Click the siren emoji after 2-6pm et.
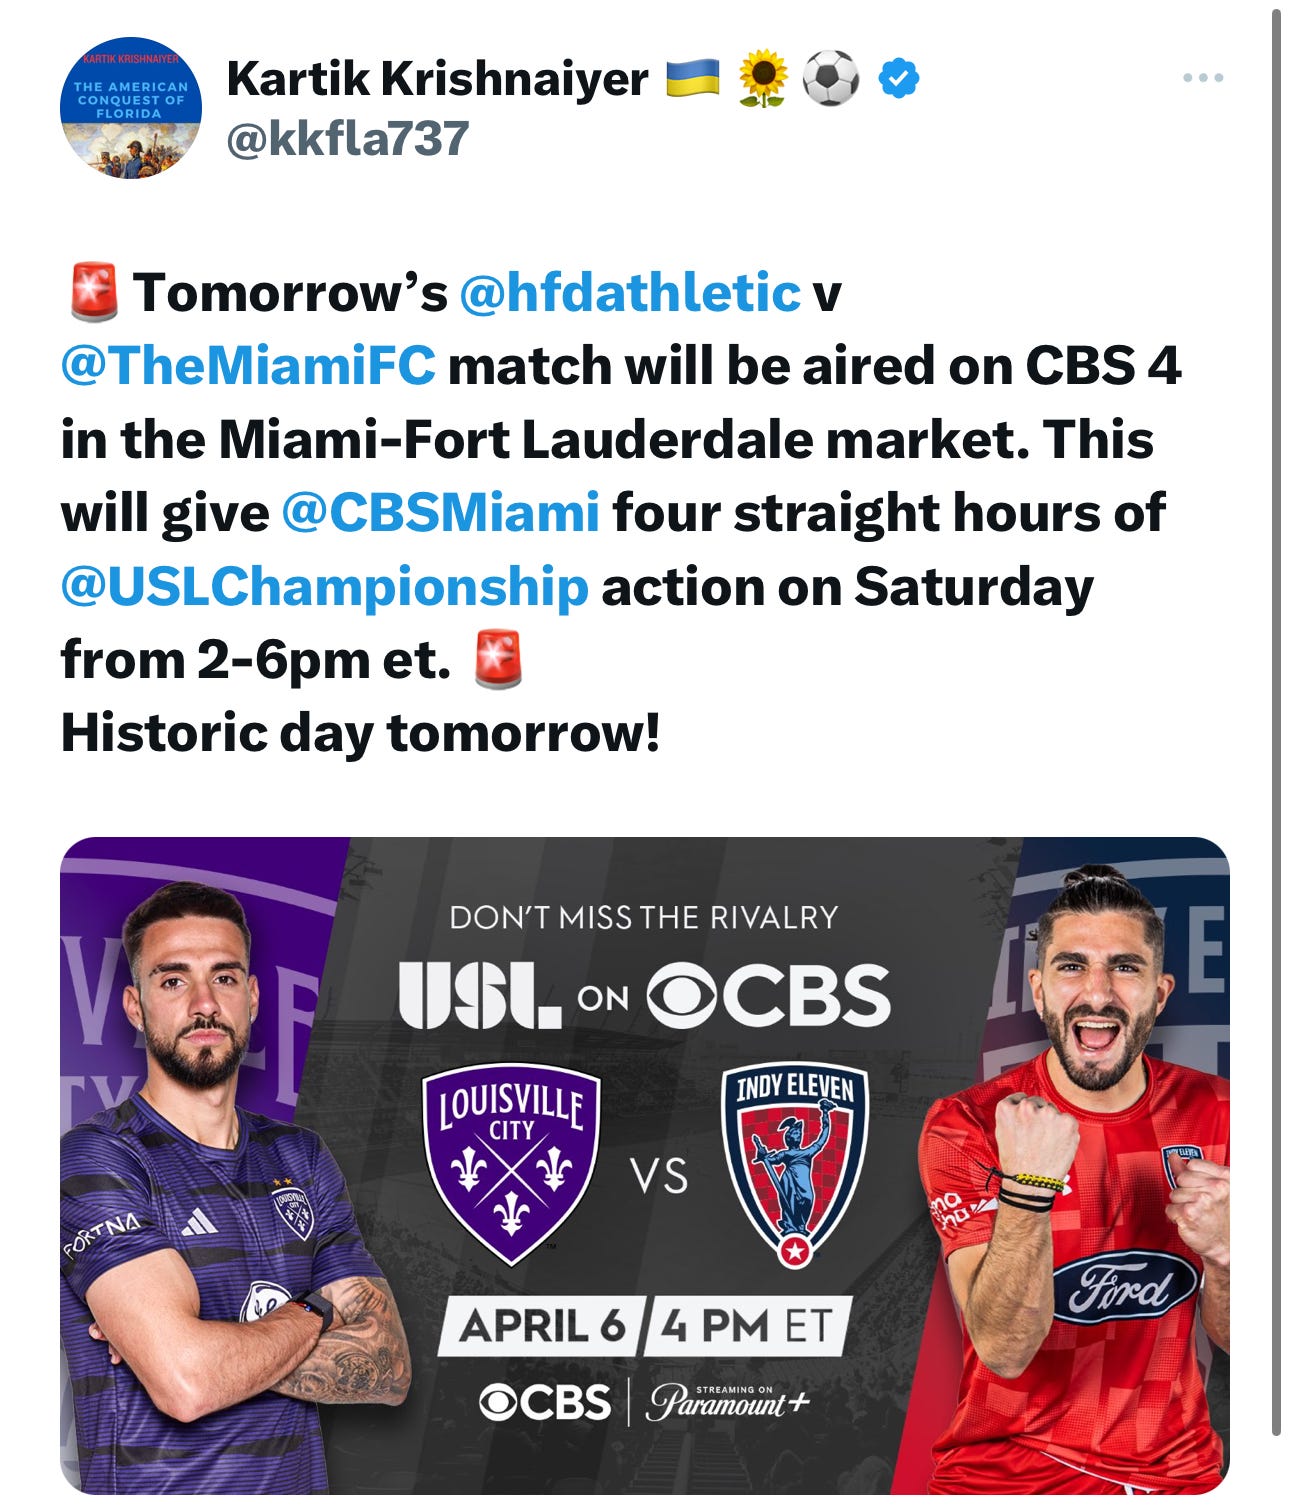 (x=498, y=659)
